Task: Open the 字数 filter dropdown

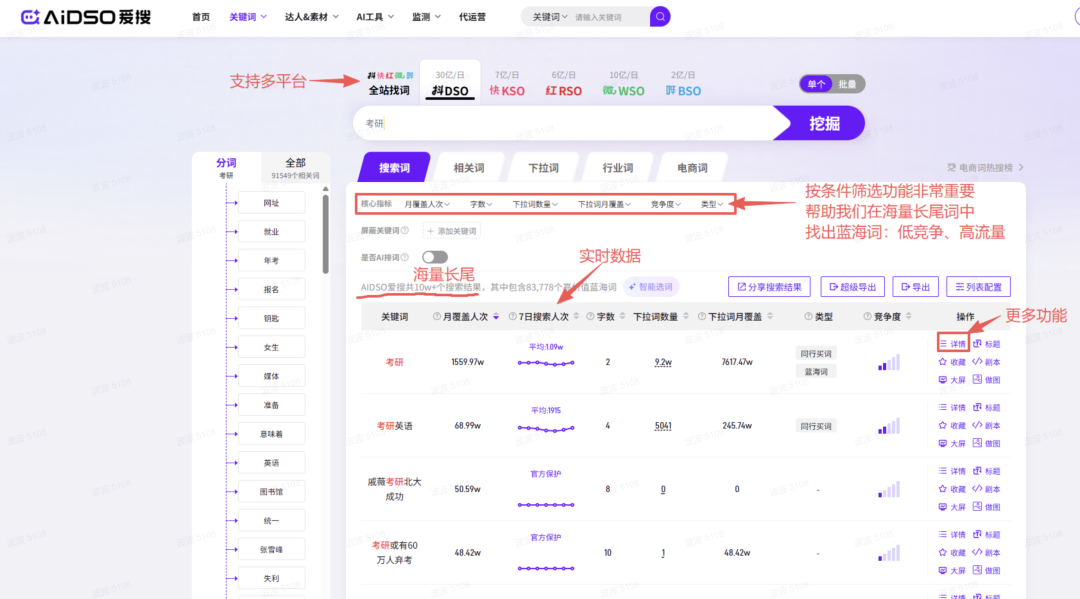Action: [481, 204]
